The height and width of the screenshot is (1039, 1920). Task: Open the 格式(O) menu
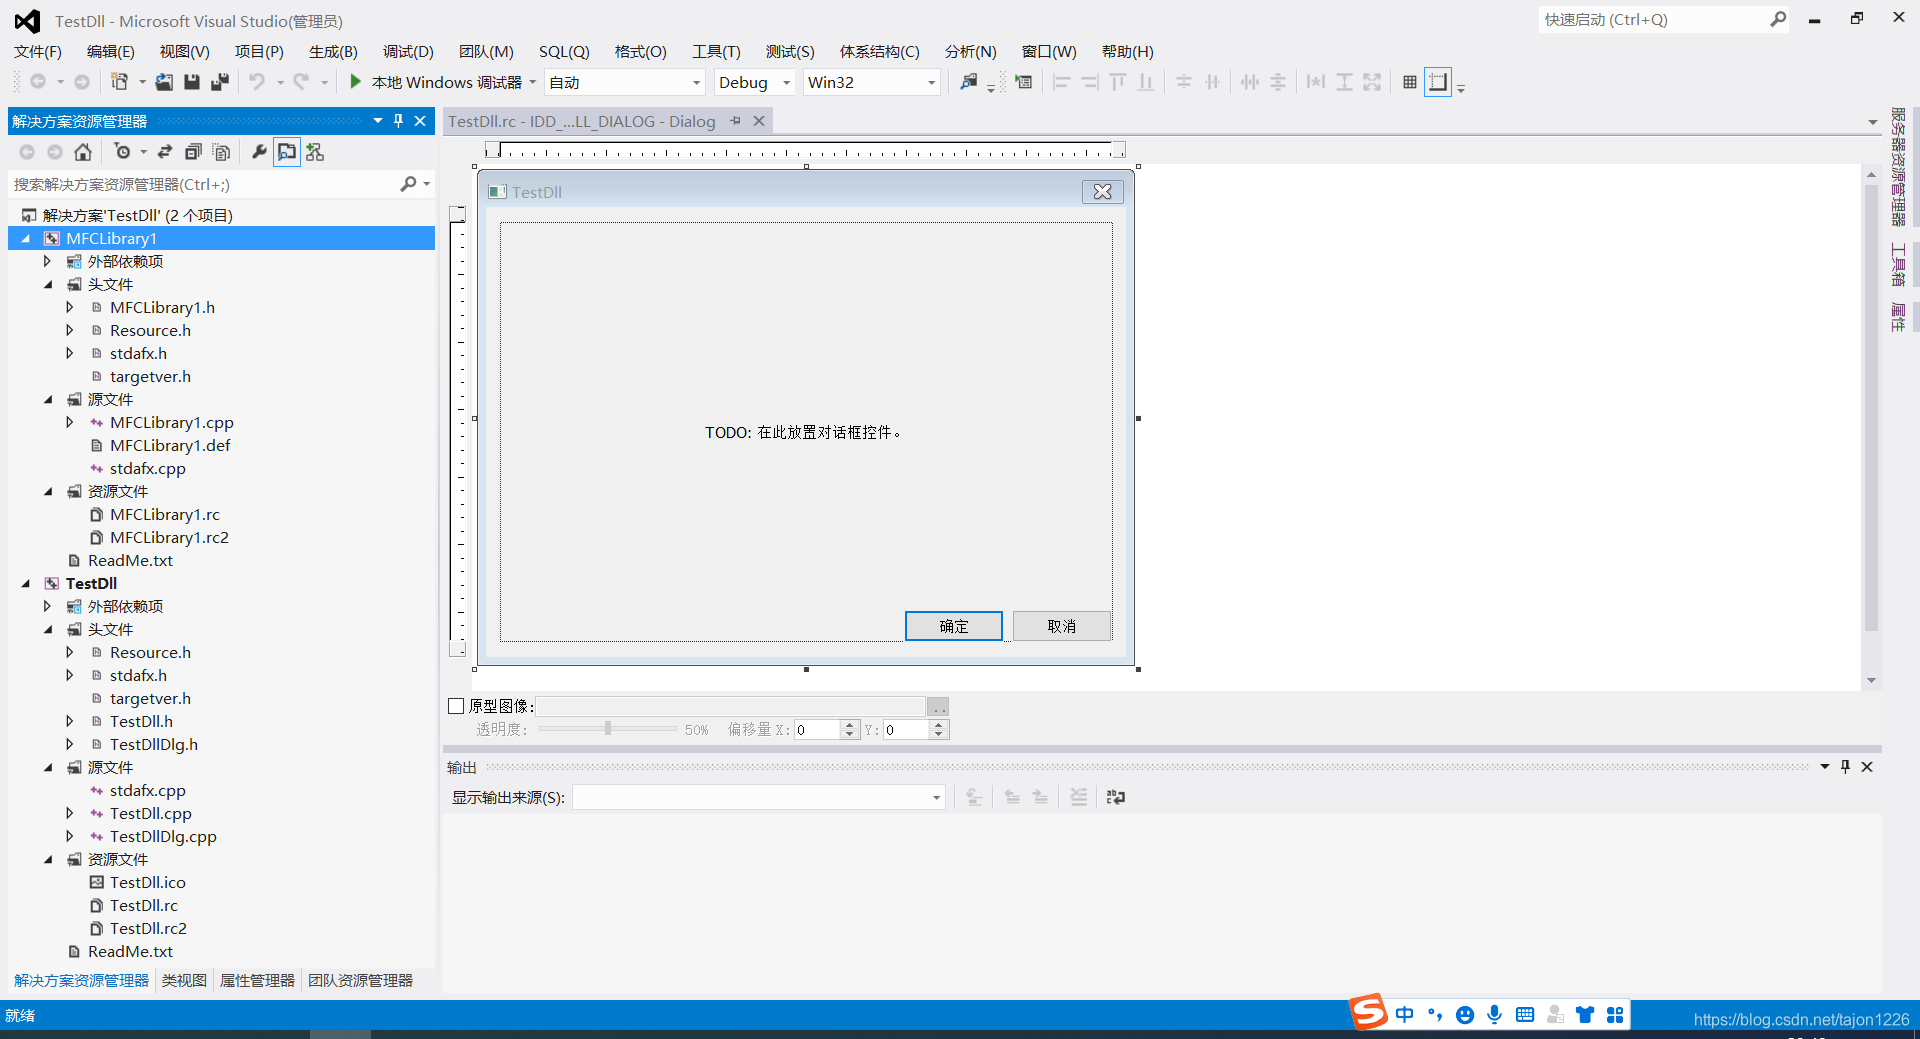tap(640, 52)
